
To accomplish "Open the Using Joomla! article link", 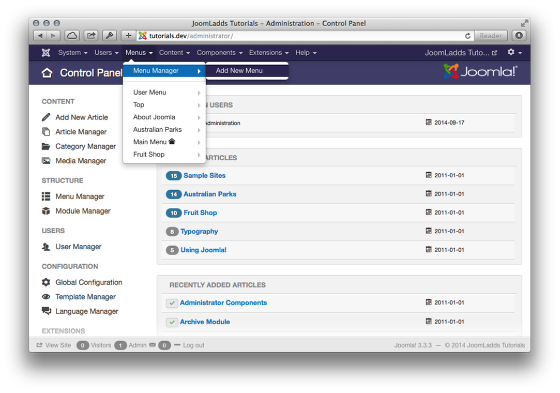I will coord(203,250).
